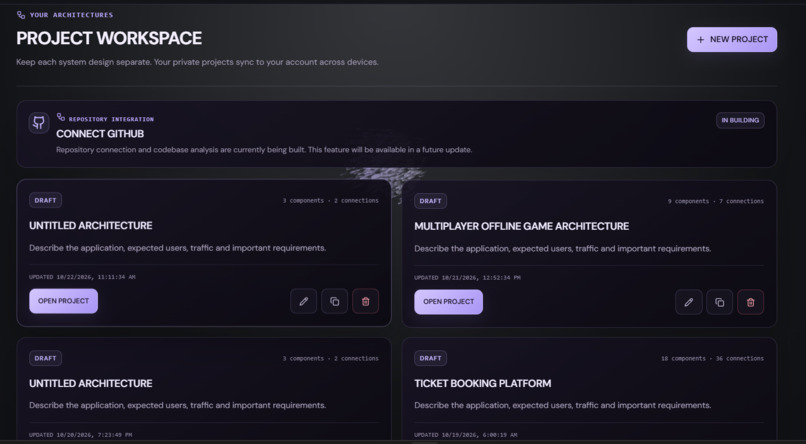Click the link icon beside Your Architectures
The image size is (806, 444).
21,15
